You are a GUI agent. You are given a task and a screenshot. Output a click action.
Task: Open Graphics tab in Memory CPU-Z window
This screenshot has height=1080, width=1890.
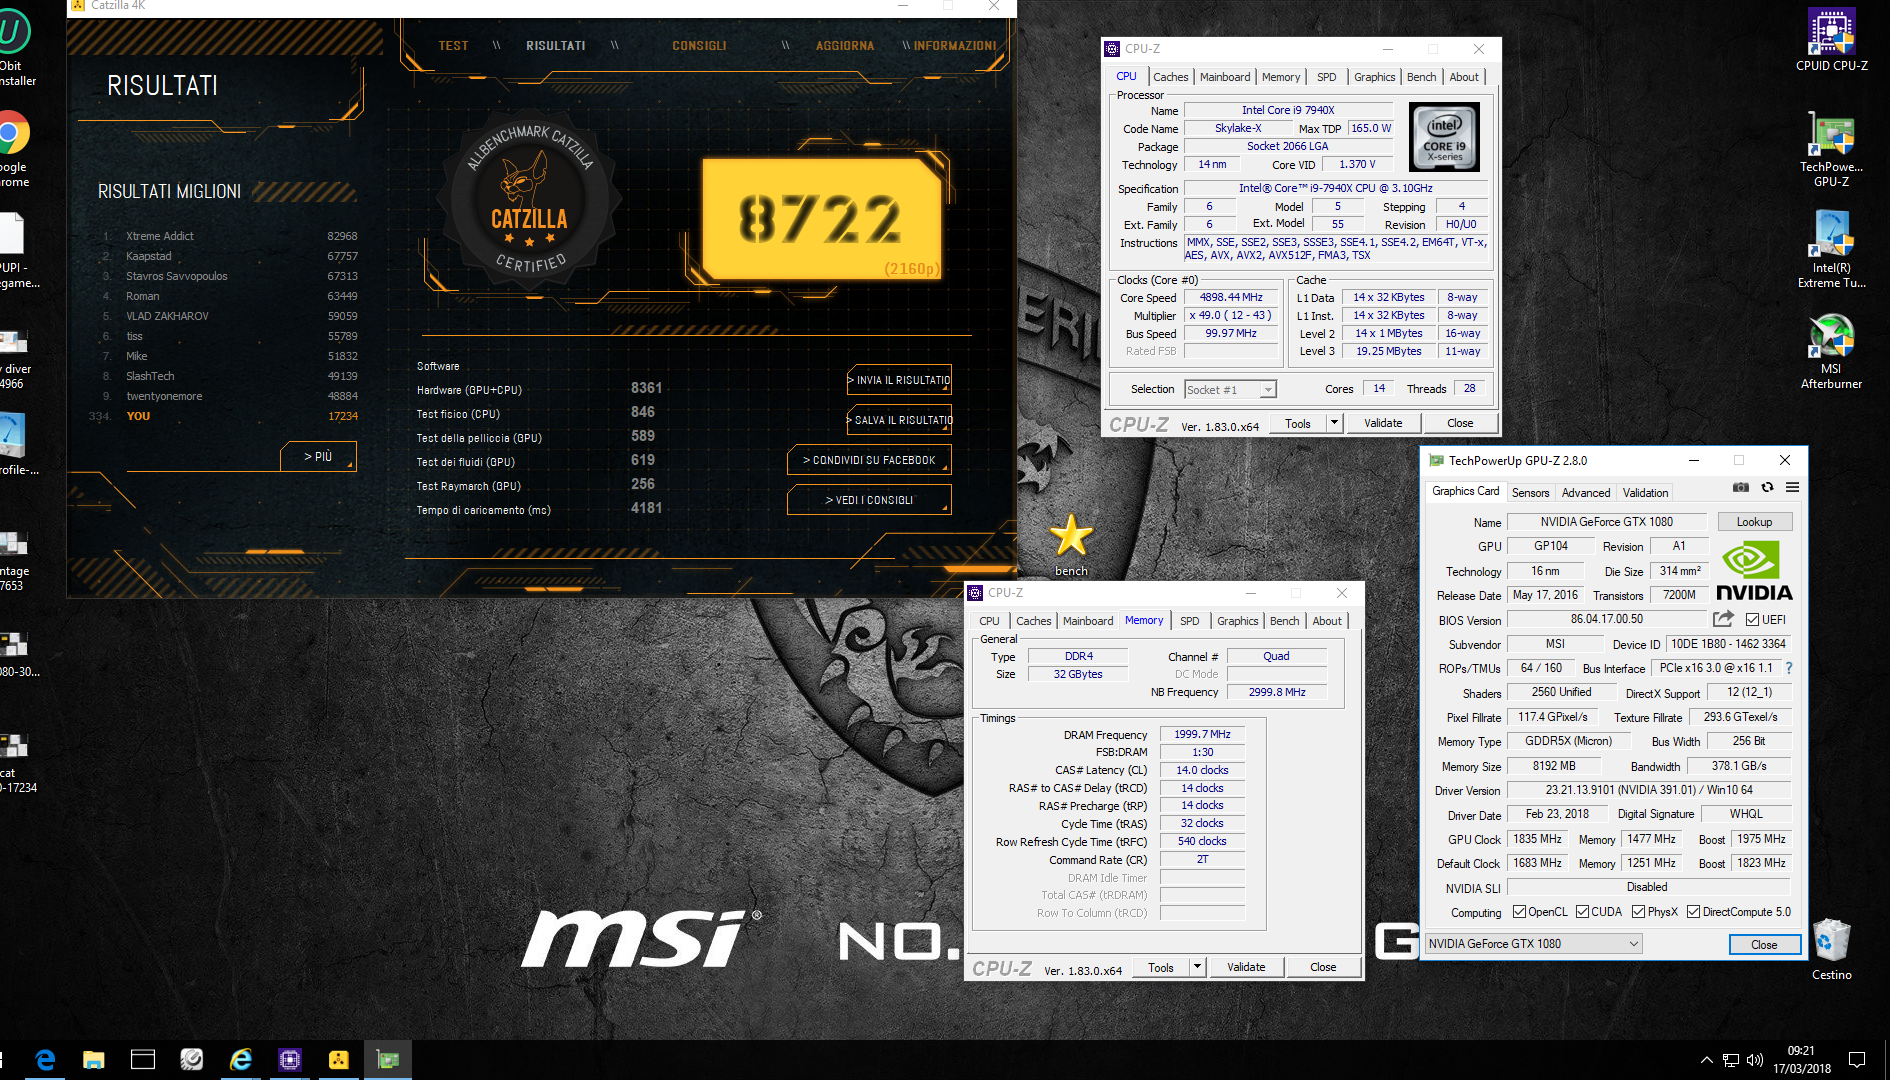click(1237, 621)
